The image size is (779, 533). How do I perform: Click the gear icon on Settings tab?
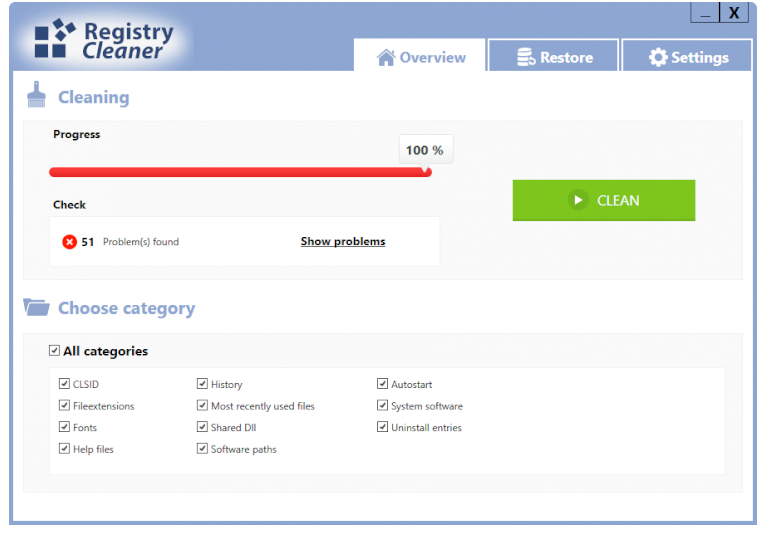click(658, 58)
